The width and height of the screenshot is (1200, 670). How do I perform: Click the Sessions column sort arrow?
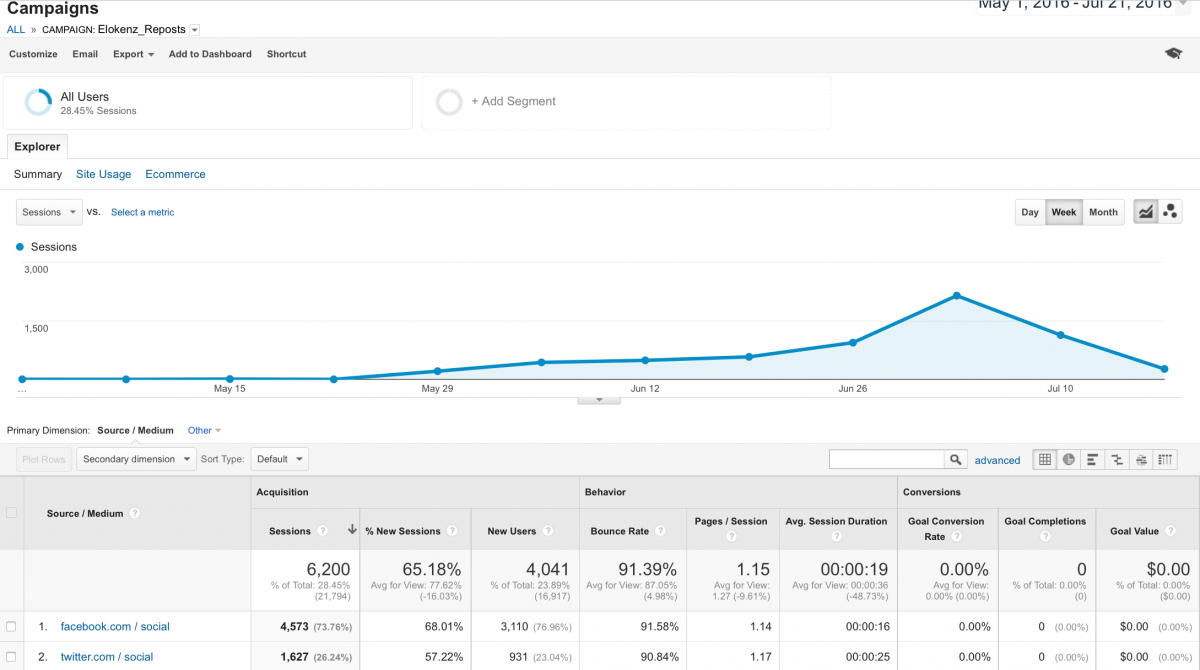coord(352,531)
